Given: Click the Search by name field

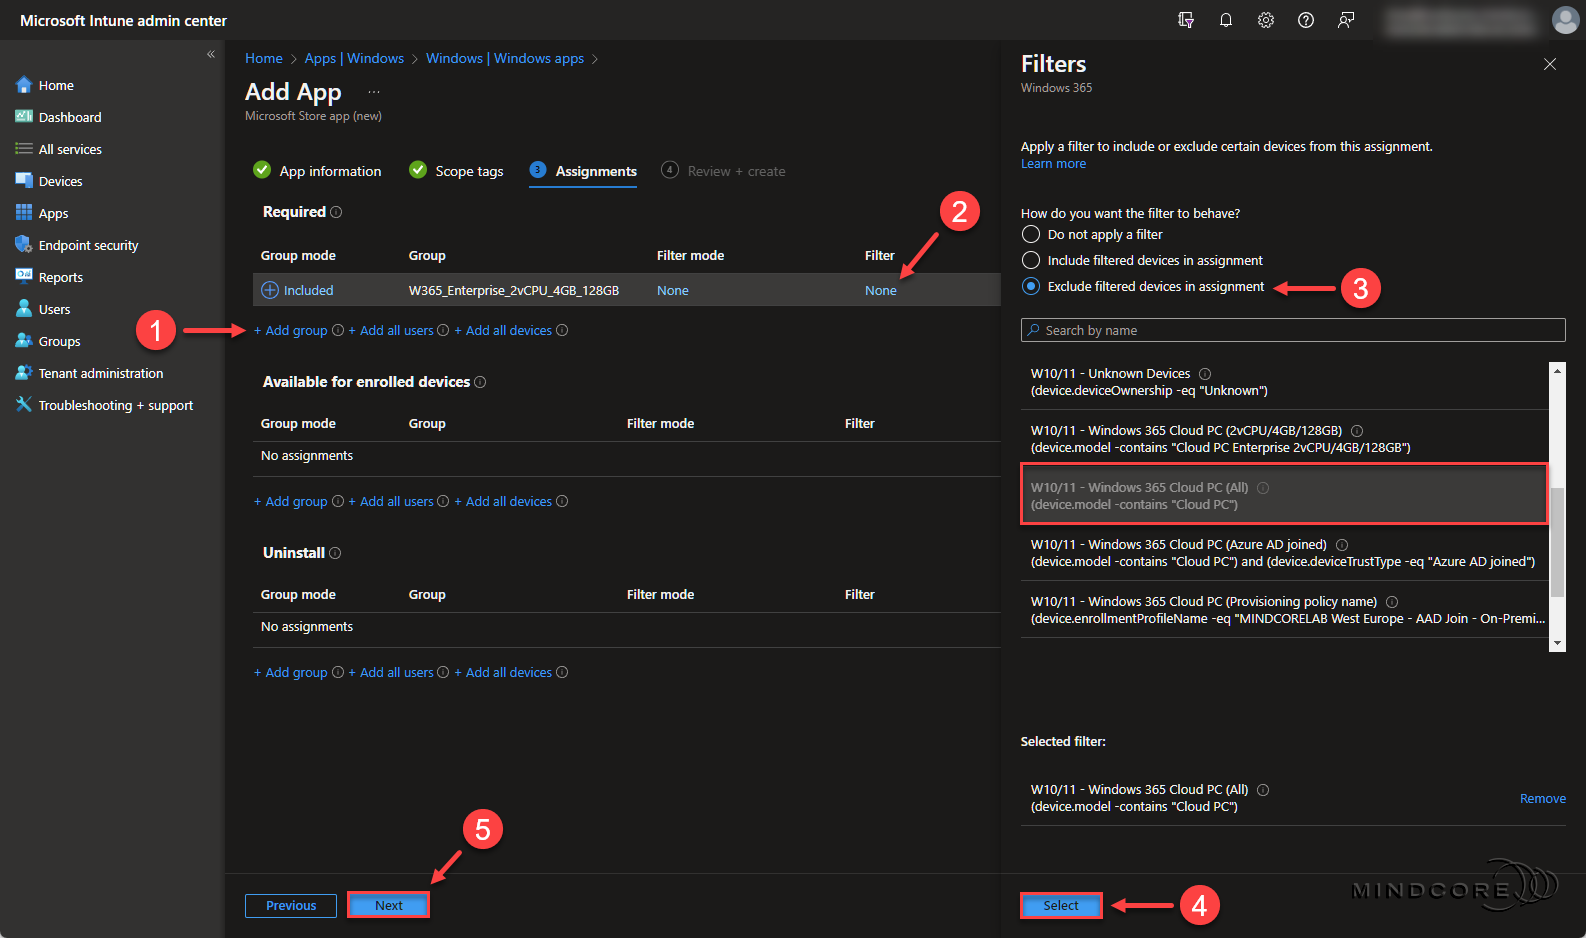Looking at the screenshot, I should (x=1293, y=330).
